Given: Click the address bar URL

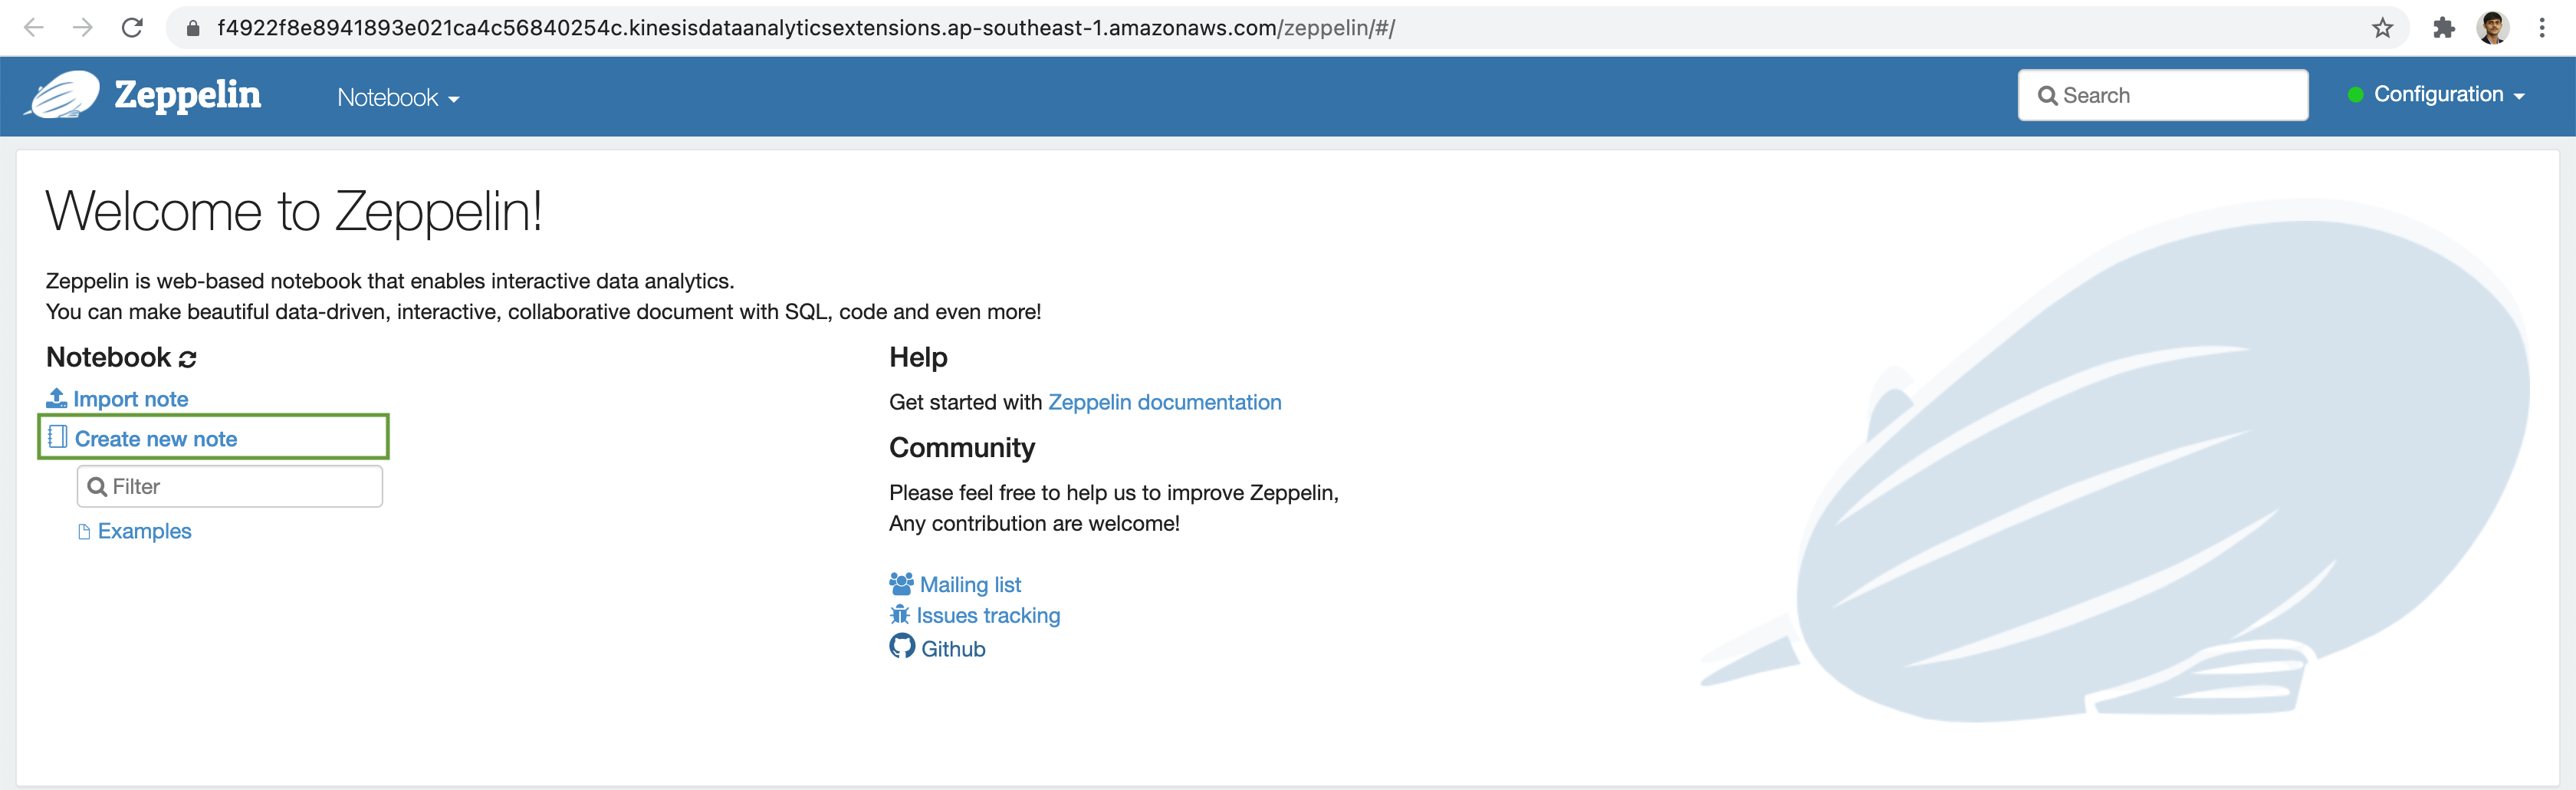Looking at the screenshot, I should (x=805, y=28).
